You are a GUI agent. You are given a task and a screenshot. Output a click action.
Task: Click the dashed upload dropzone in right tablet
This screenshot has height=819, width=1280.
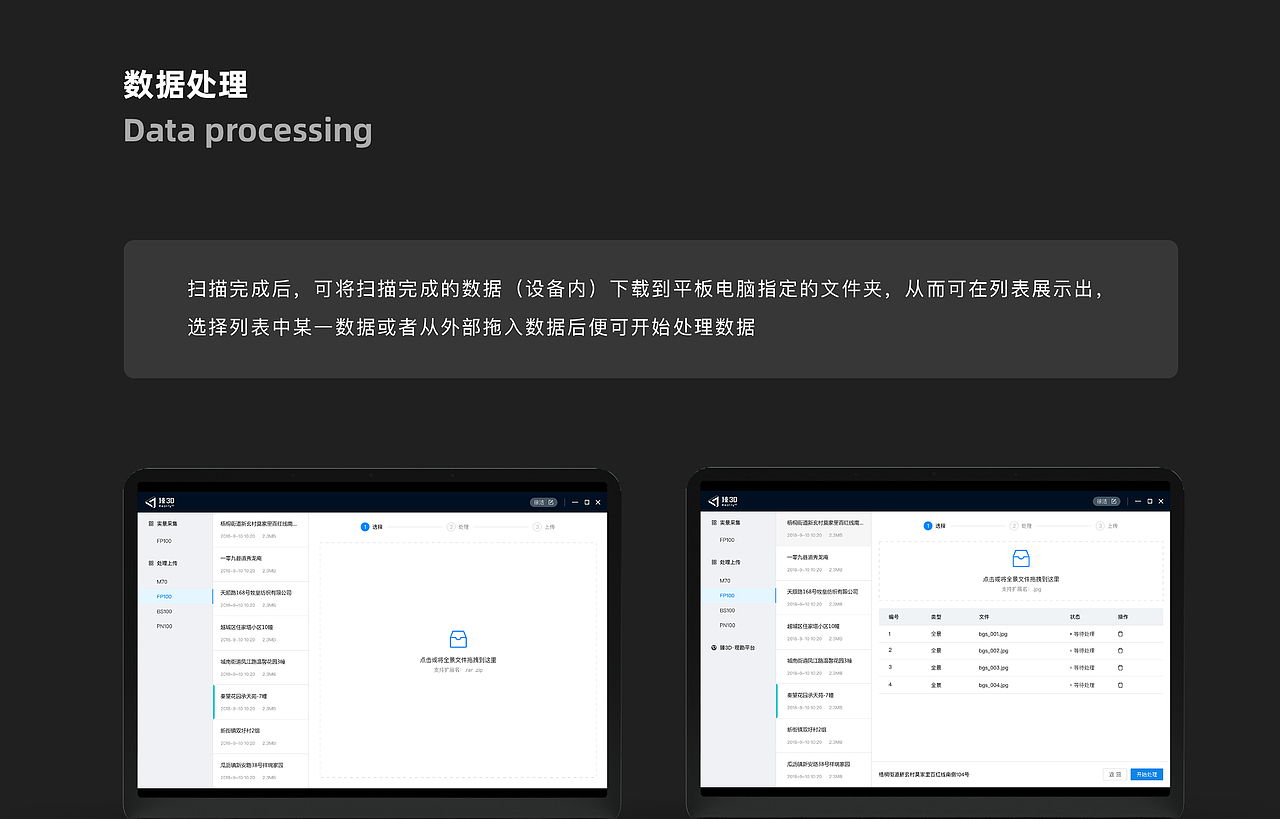coord(1021,571)
